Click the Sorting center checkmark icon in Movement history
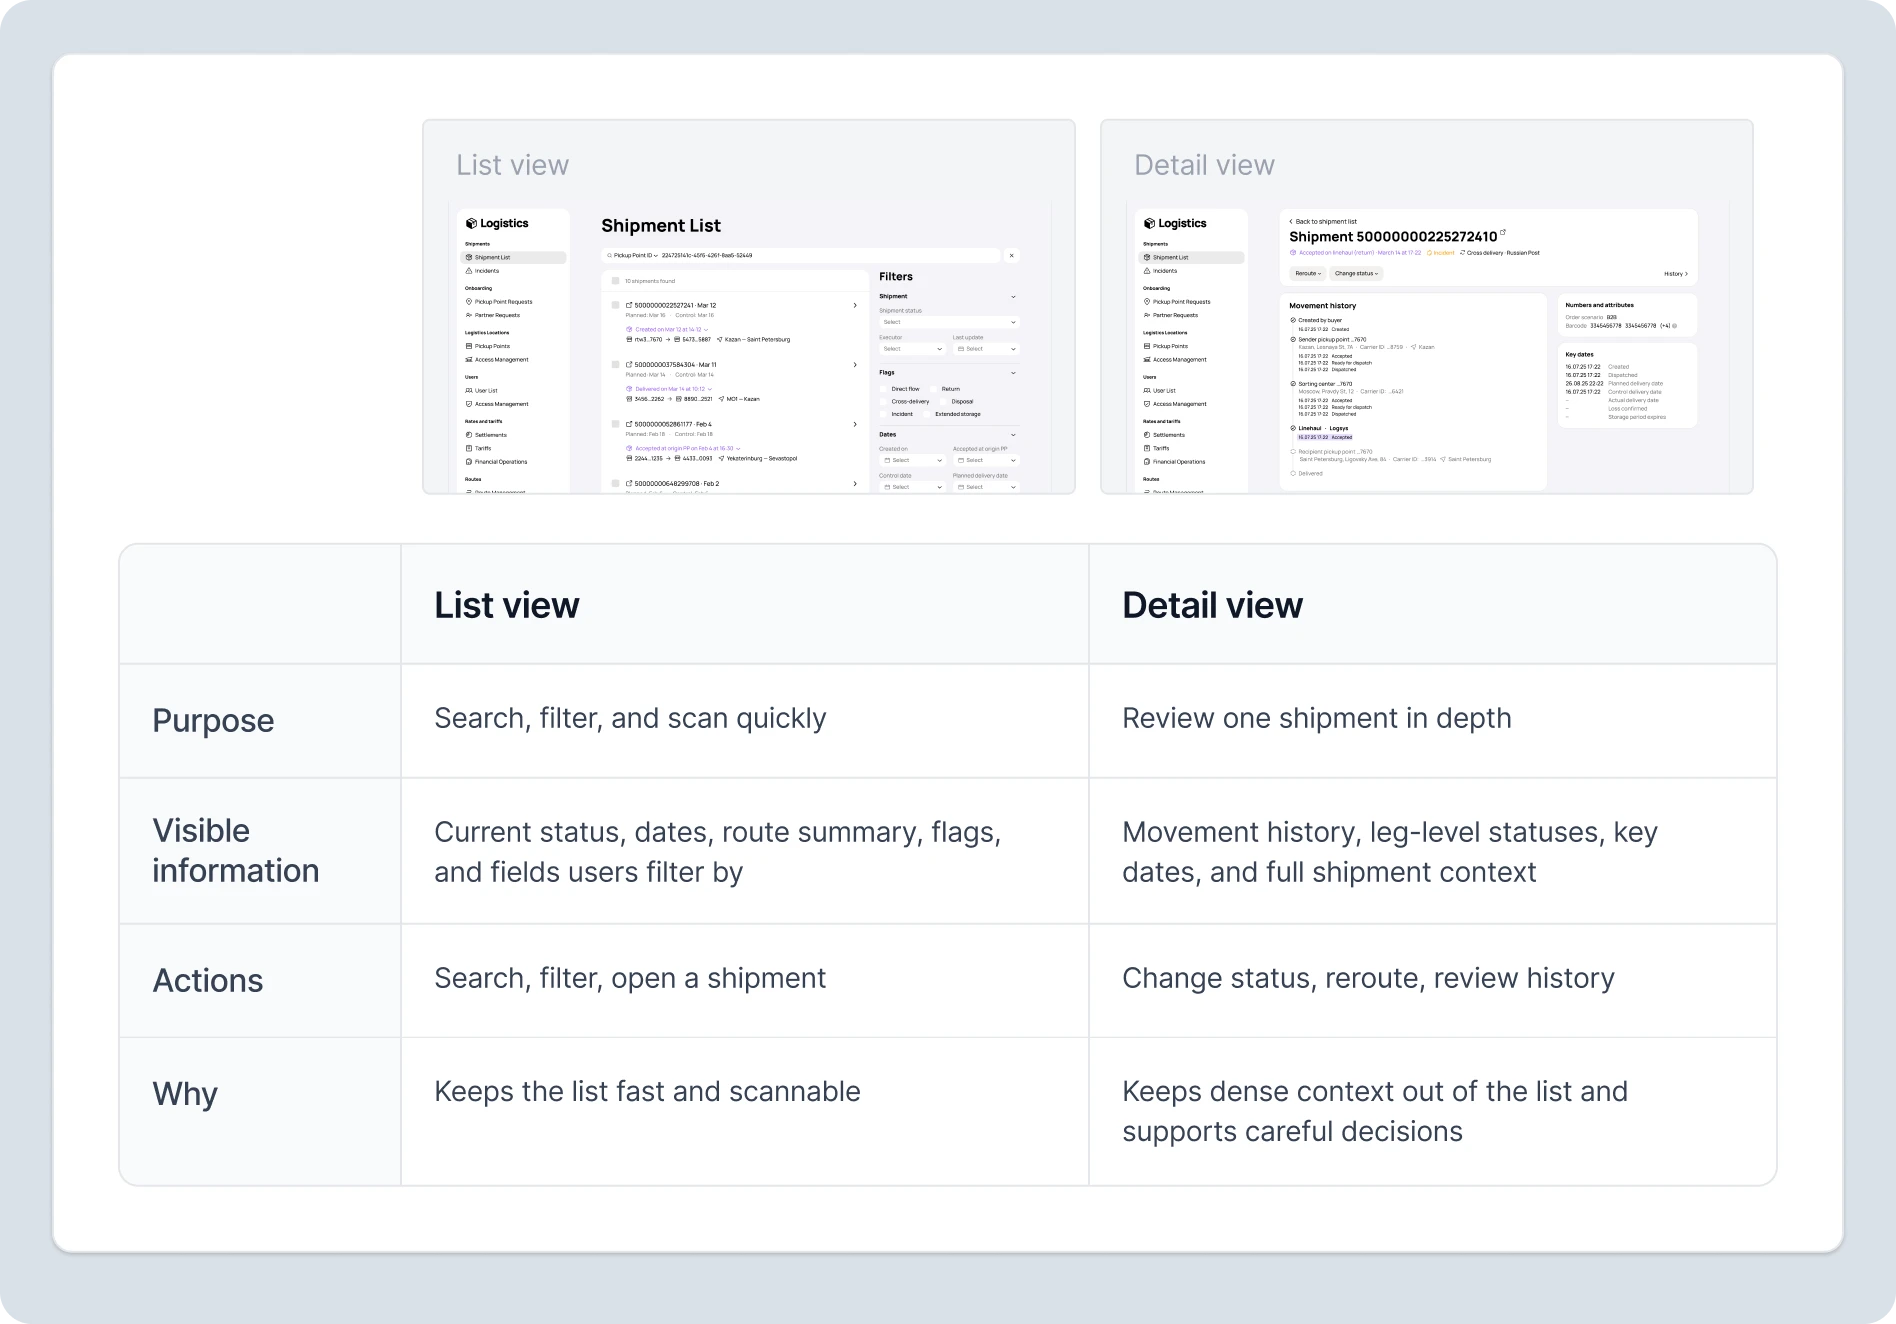 (x=1293, y=383)
